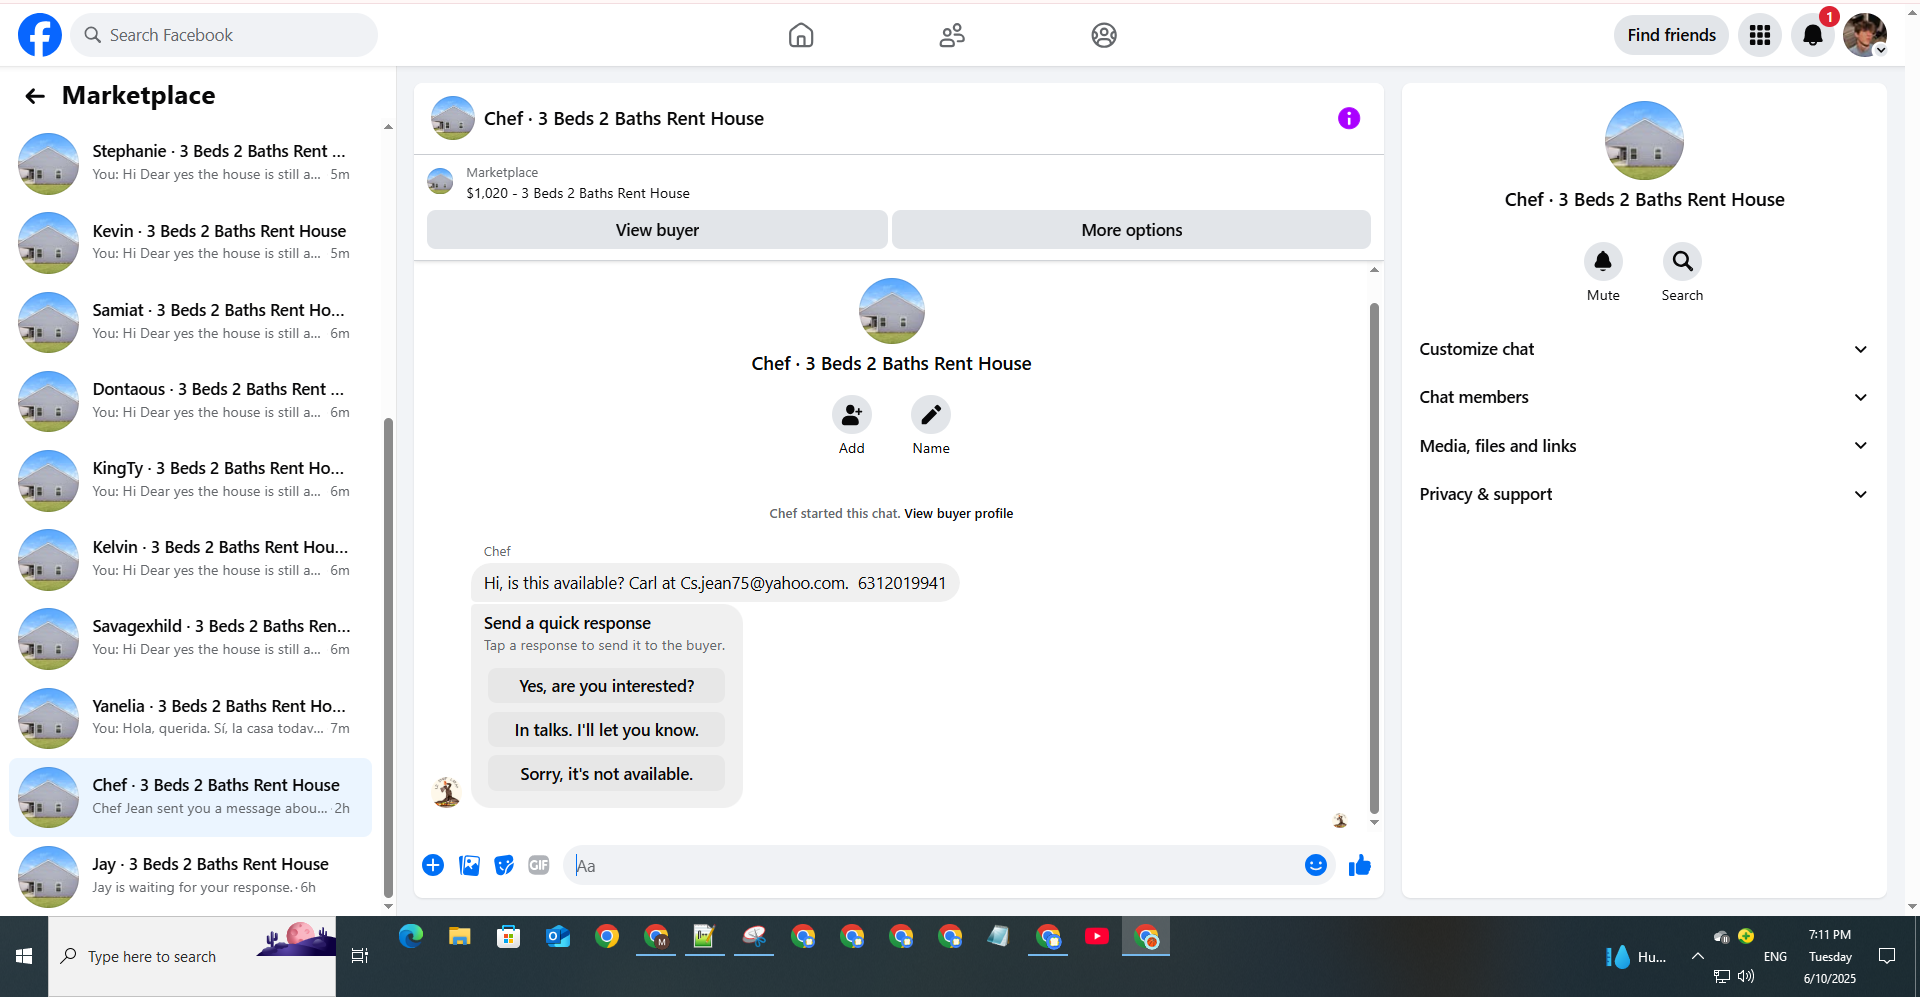Viewport: 1920px width, 997px height.
Task: Expand the Chat members section
Action: [1644, 397]
